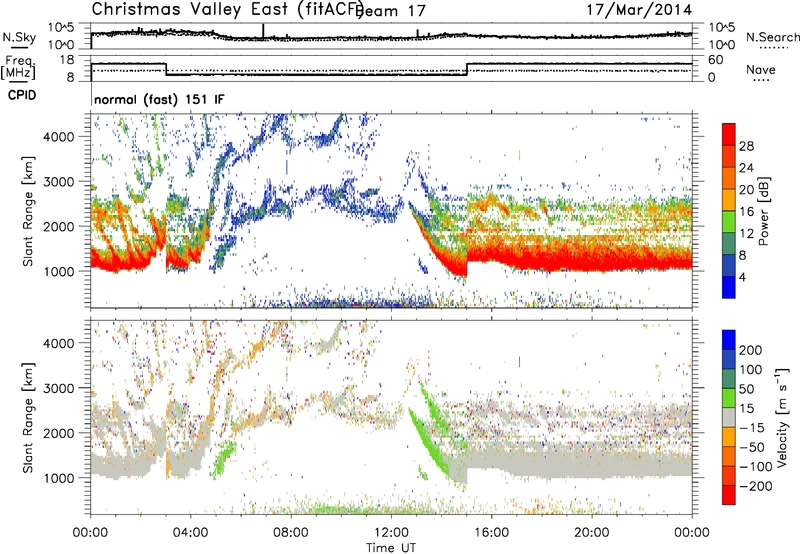The height and width of the screenshot is (554, 800).
Task: Click the gray -15 to 15 velocity segment
Action: pyautogui.click(x=729, y=417)
